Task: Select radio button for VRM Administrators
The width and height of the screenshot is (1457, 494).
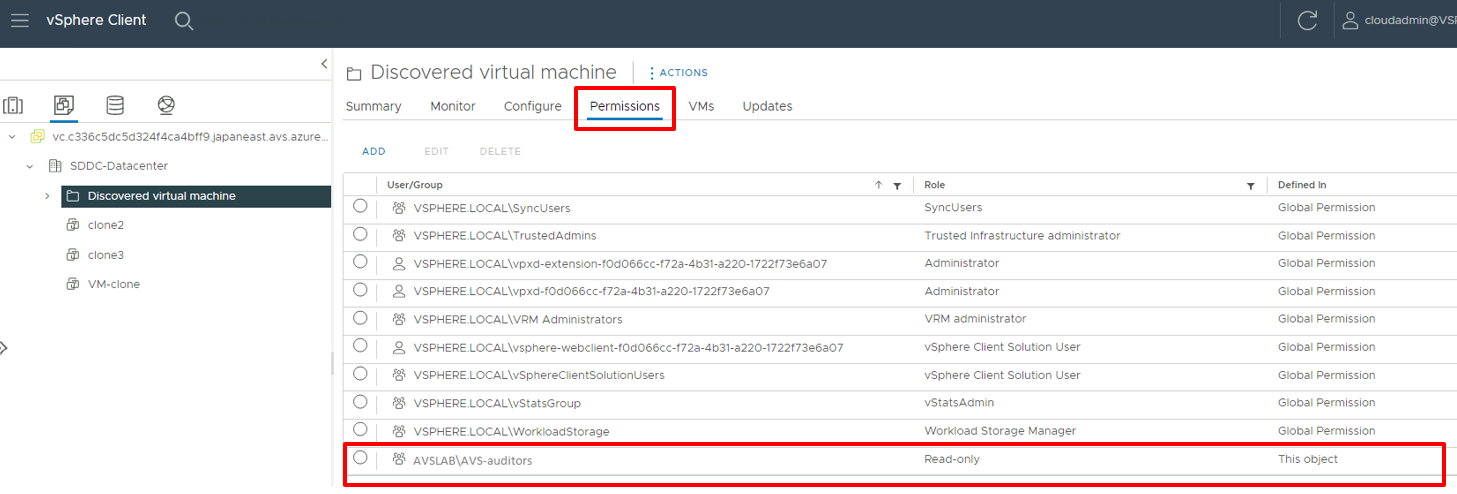Action: tap(360, 318)
